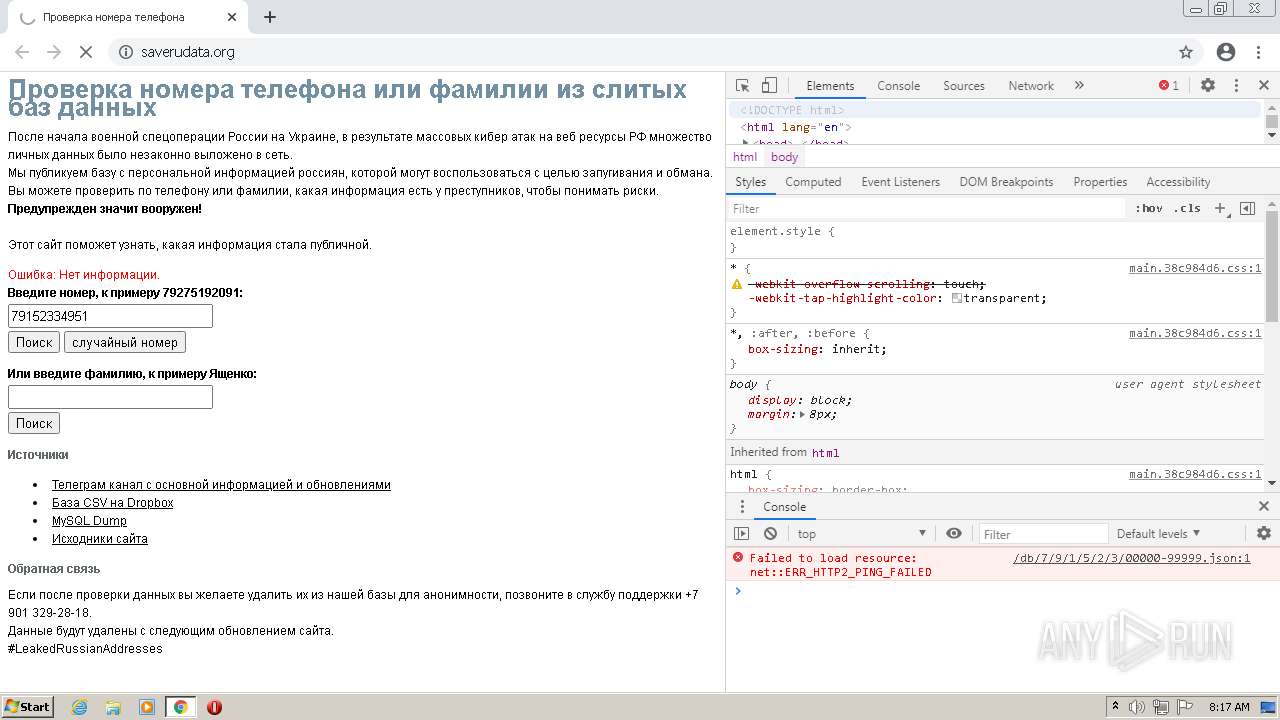Open the Network tab
Screen dimensions: 1280x720
click(x=1031, y=86)
